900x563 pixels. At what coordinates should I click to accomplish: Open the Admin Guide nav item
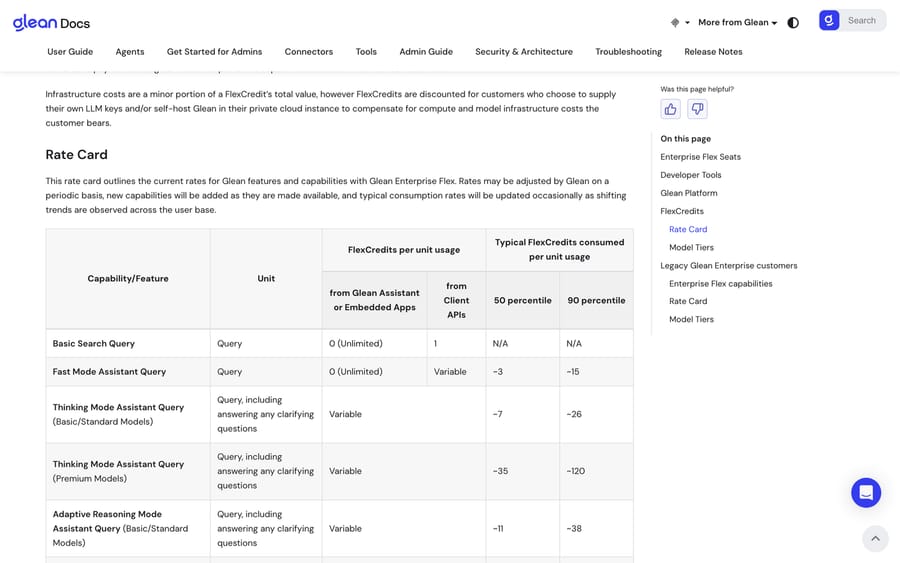[426, 52]
